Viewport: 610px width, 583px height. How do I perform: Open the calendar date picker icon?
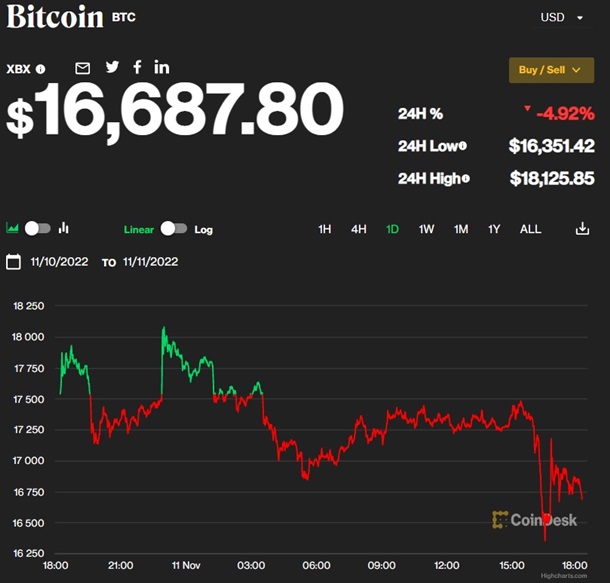pyautogui.click(x=13, y=262)
